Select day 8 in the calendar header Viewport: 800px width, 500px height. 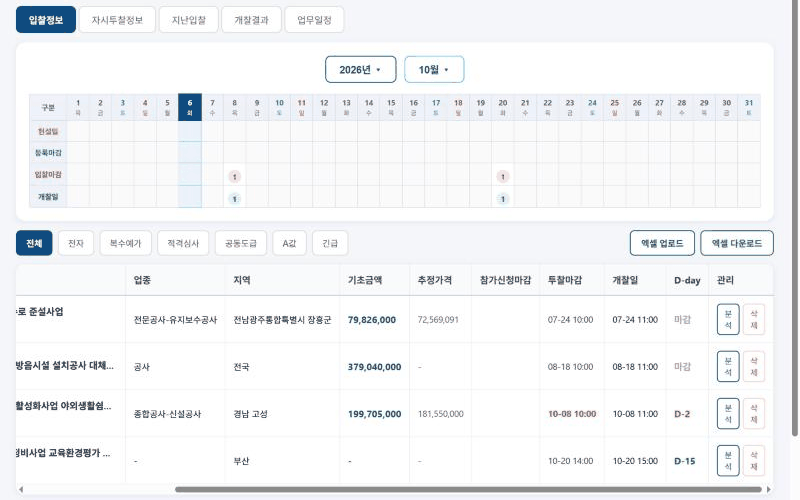(x=235, y=107)
